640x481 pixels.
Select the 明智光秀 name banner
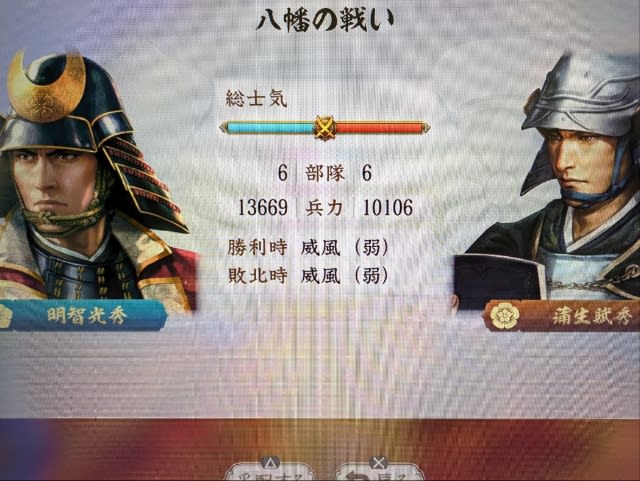coord(83,315)
